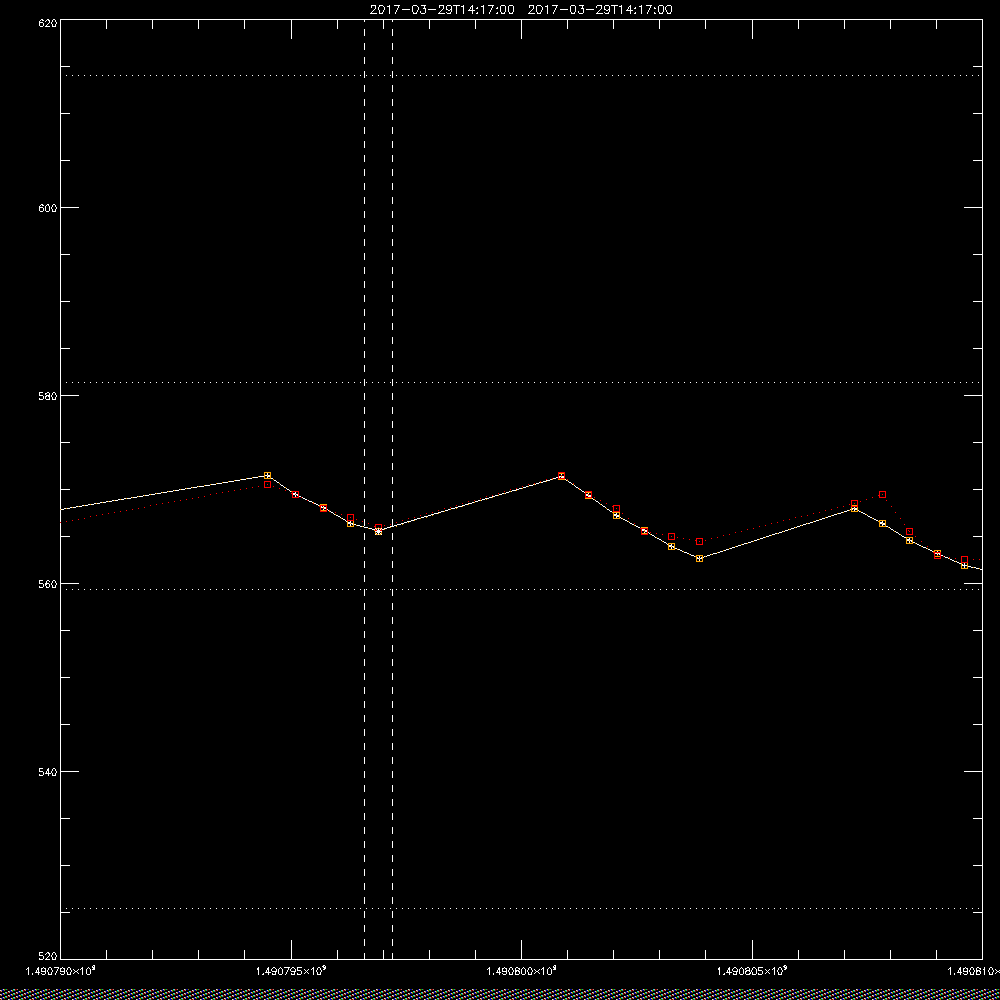Select the 520 y-axis label

[48, 956]
